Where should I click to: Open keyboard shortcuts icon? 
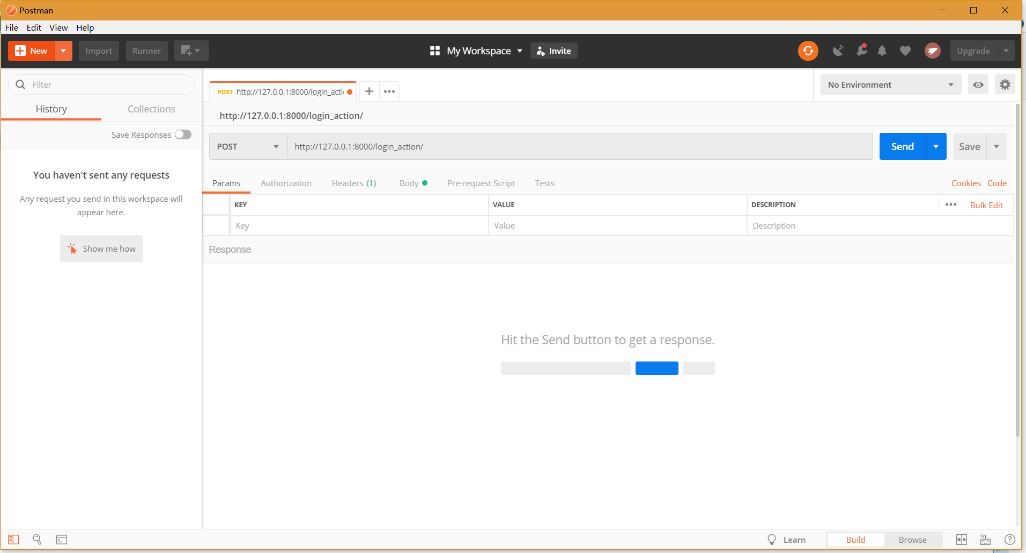tap(985, 539)
